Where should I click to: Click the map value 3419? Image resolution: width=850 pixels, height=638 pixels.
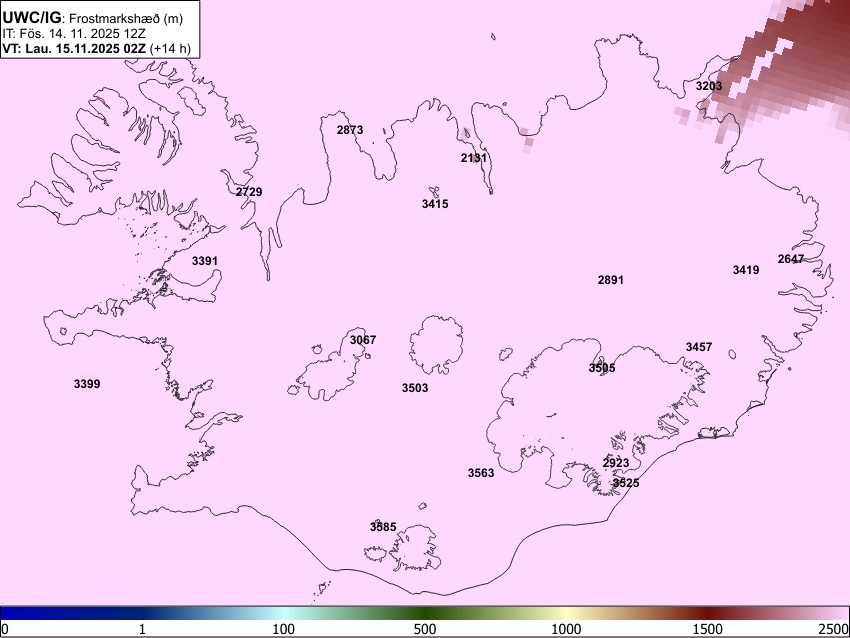pyautogui.click(x=746, y=270)
